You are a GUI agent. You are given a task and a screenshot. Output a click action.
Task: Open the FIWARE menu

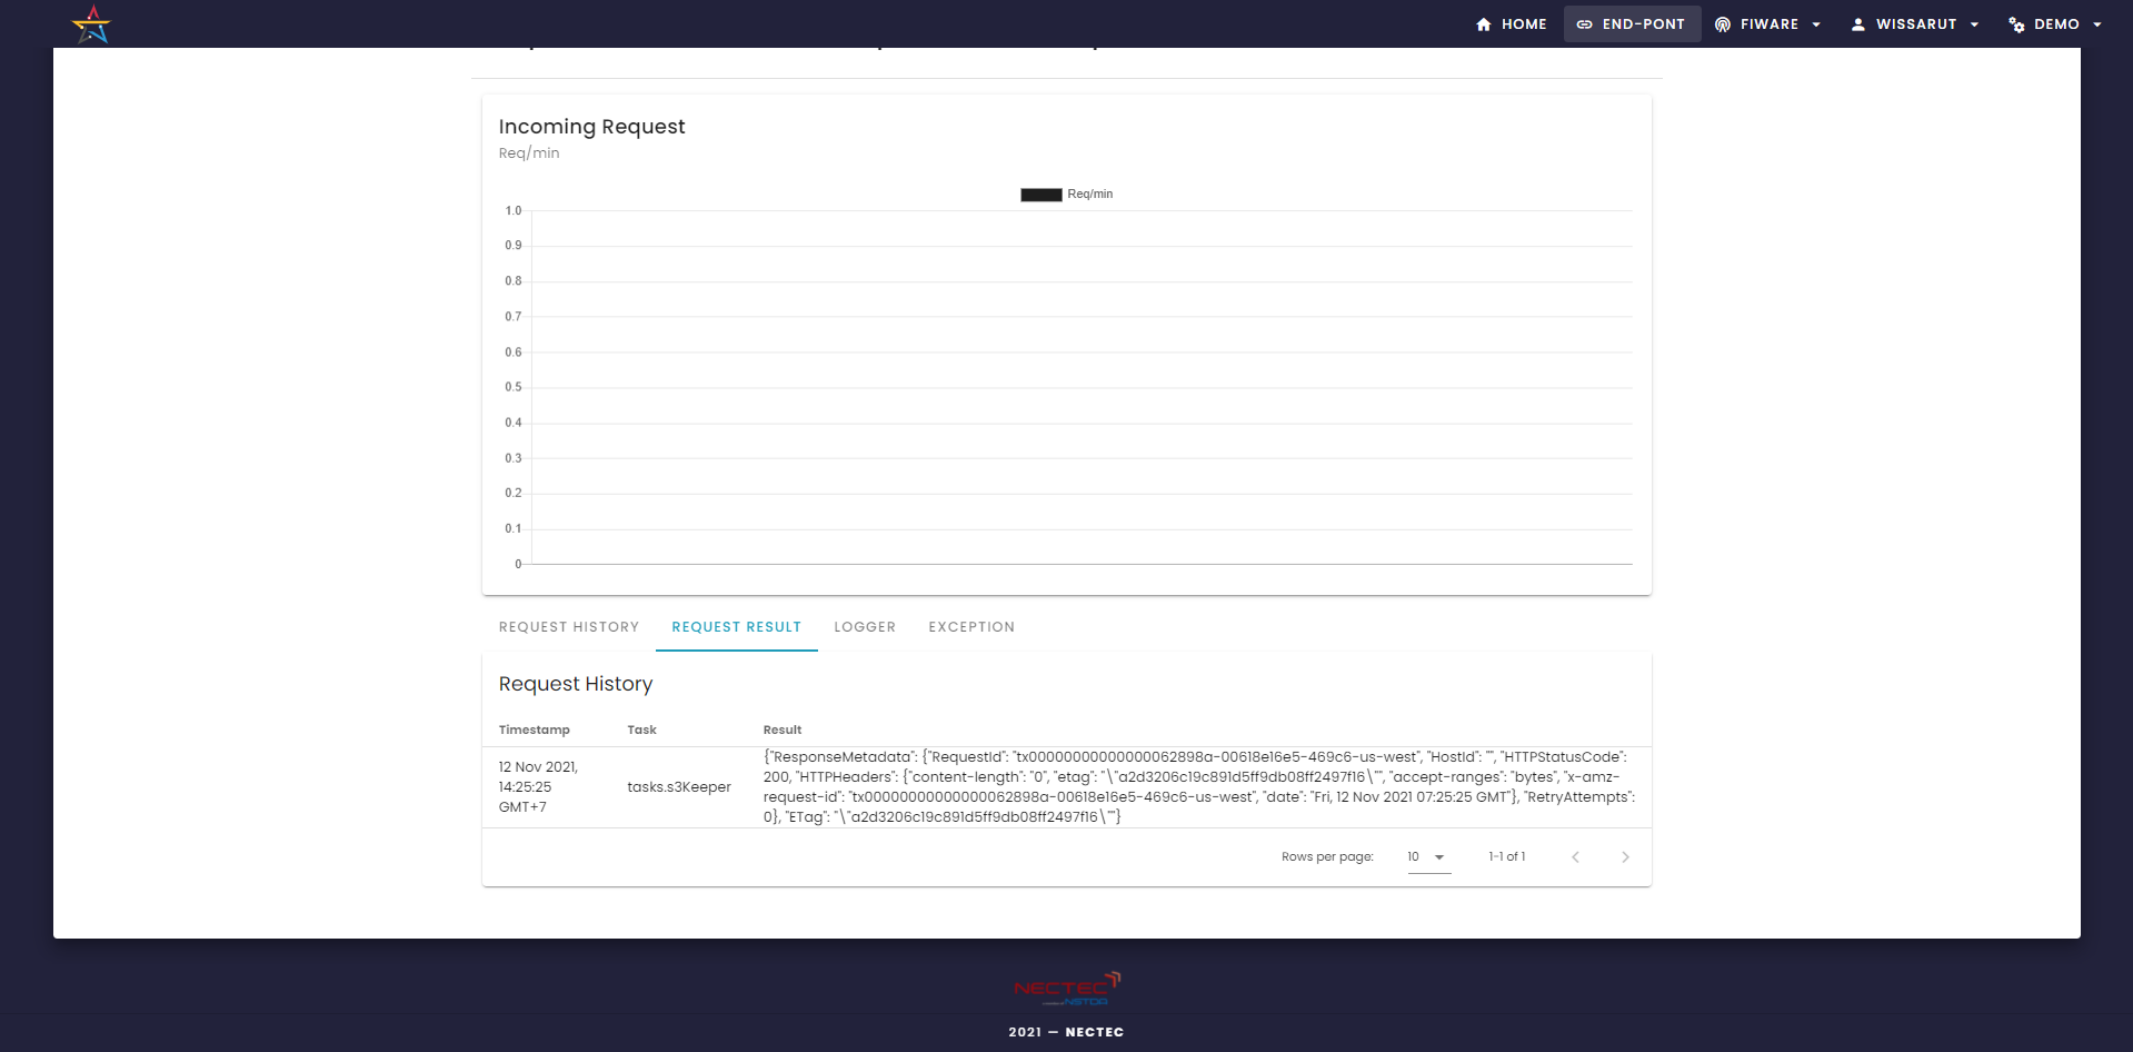coord(1768,24)
